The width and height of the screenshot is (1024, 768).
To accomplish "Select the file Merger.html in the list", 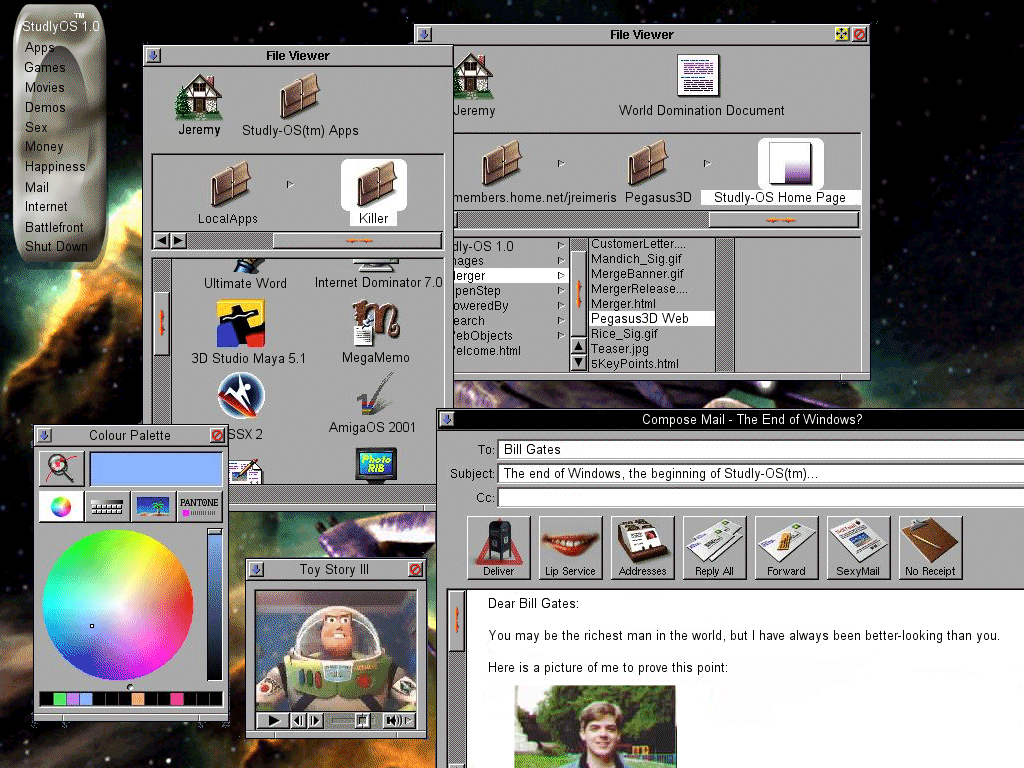I will click(x=623, y=304).
